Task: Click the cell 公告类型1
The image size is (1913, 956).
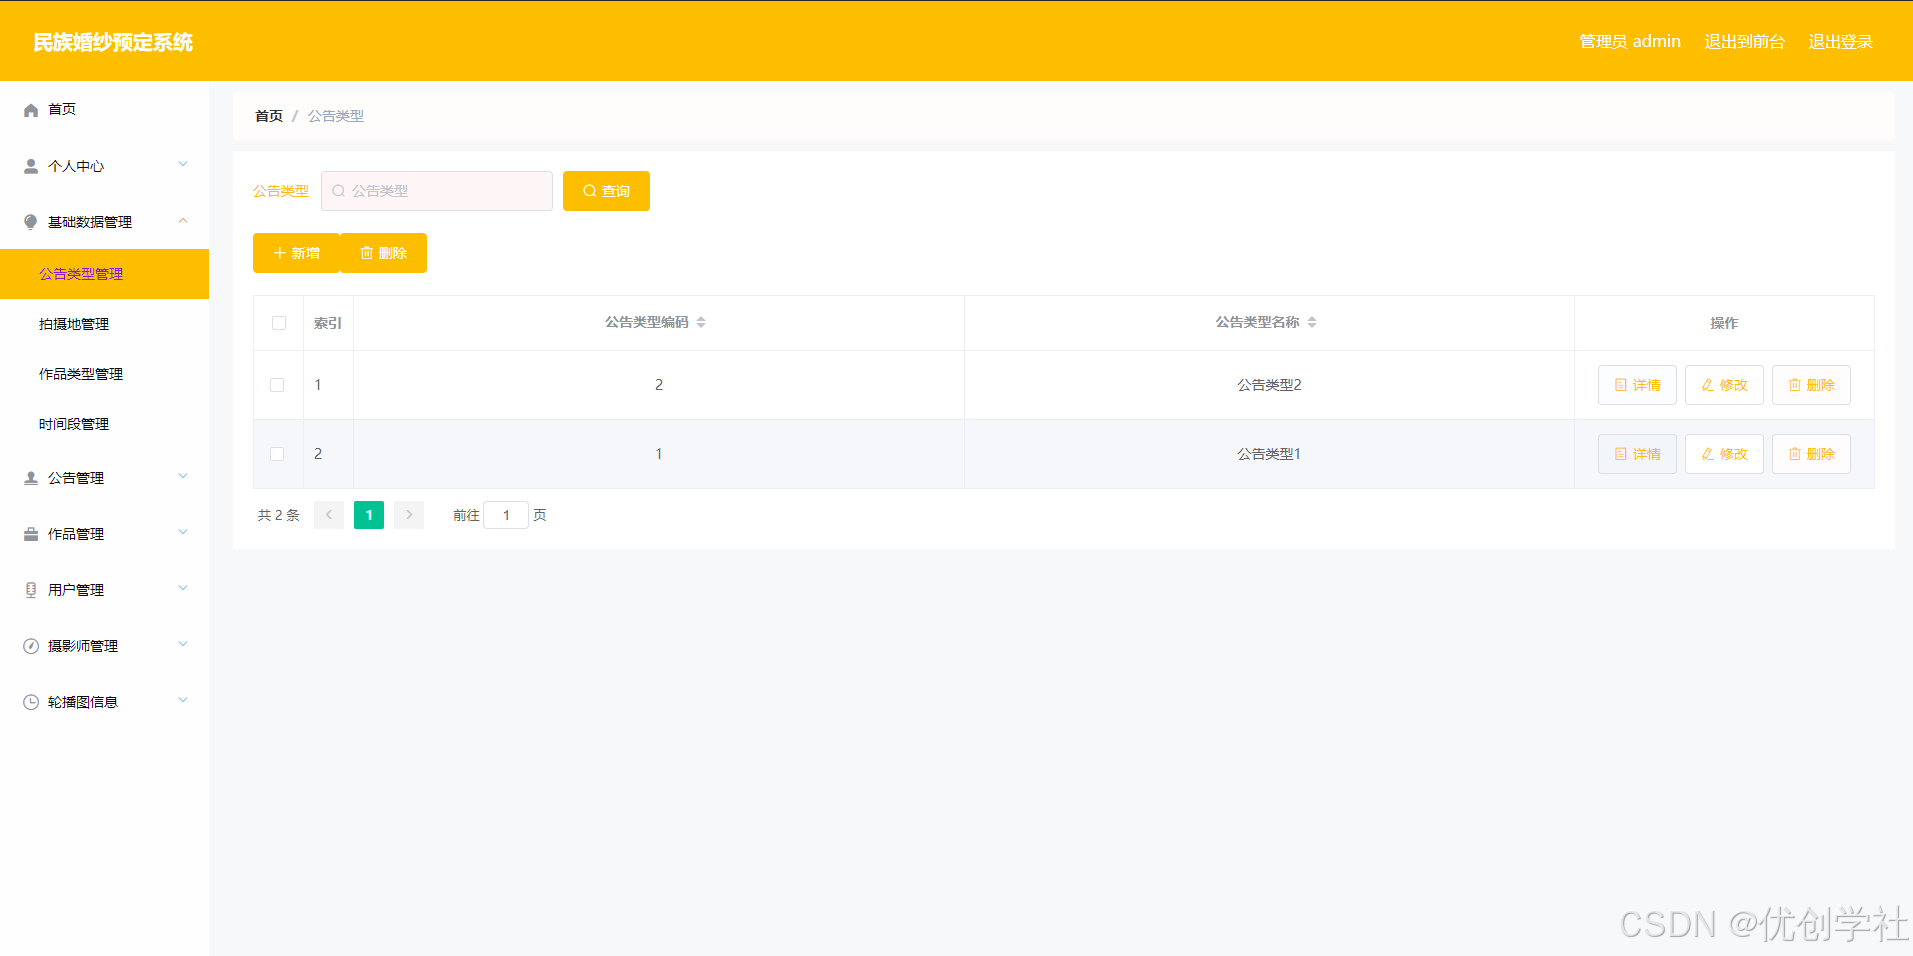Action: click(x=1269, y=454)
